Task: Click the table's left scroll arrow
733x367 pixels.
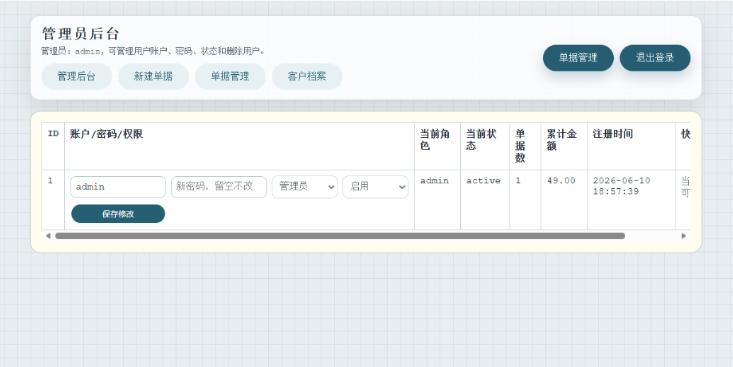Action: click(x=48, y=236)
